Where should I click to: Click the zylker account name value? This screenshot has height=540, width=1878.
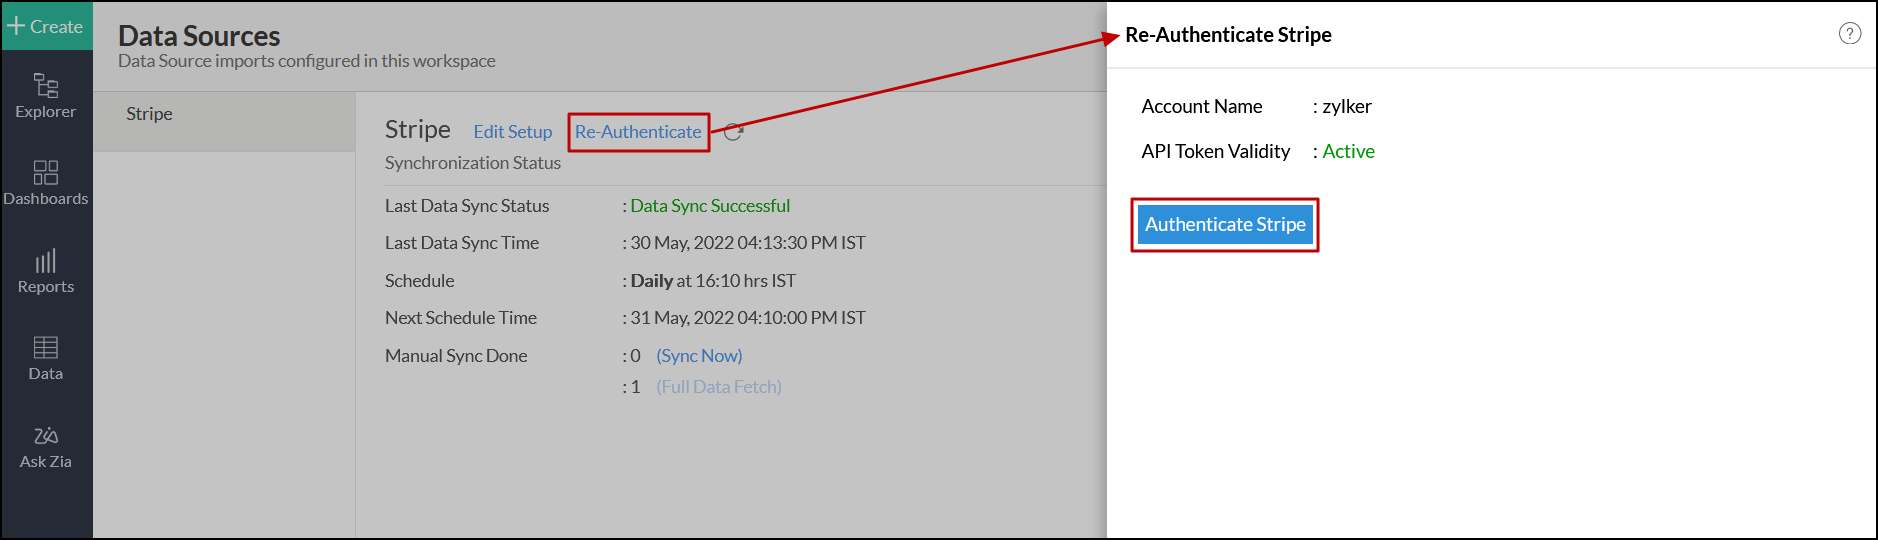pos(1347,107)
